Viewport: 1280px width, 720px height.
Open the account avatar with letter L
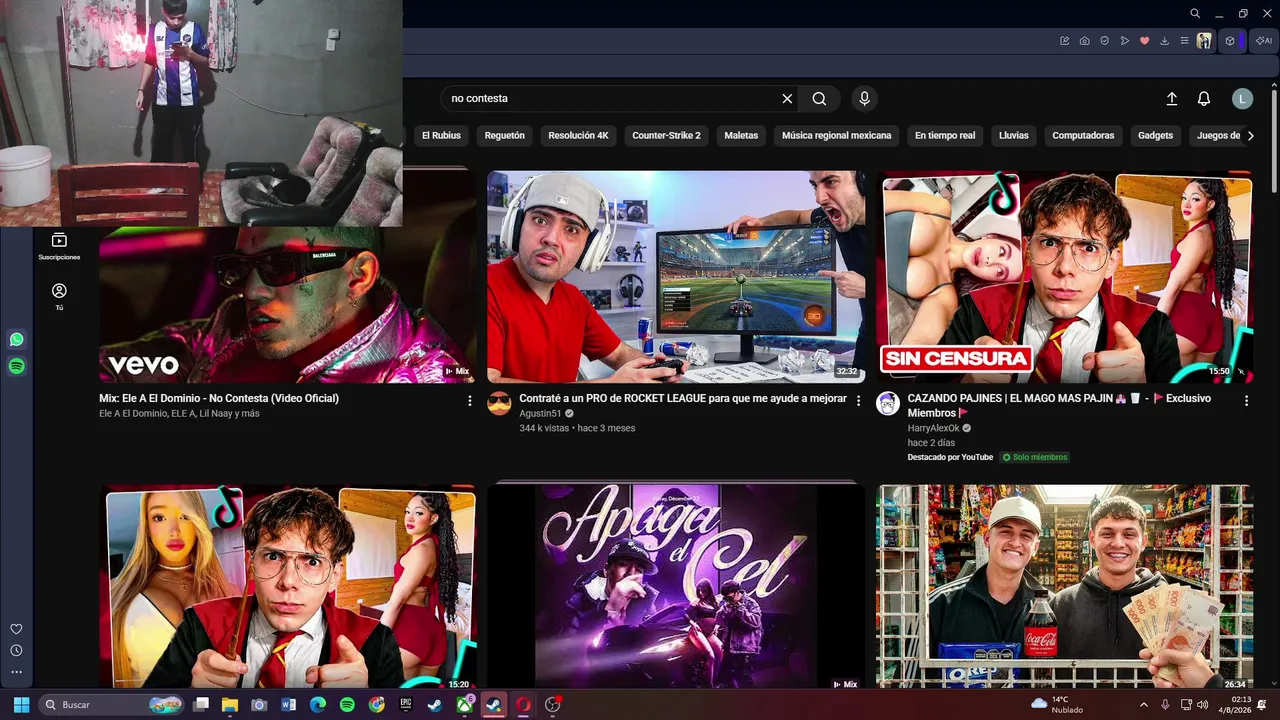tap(1242, 99)
